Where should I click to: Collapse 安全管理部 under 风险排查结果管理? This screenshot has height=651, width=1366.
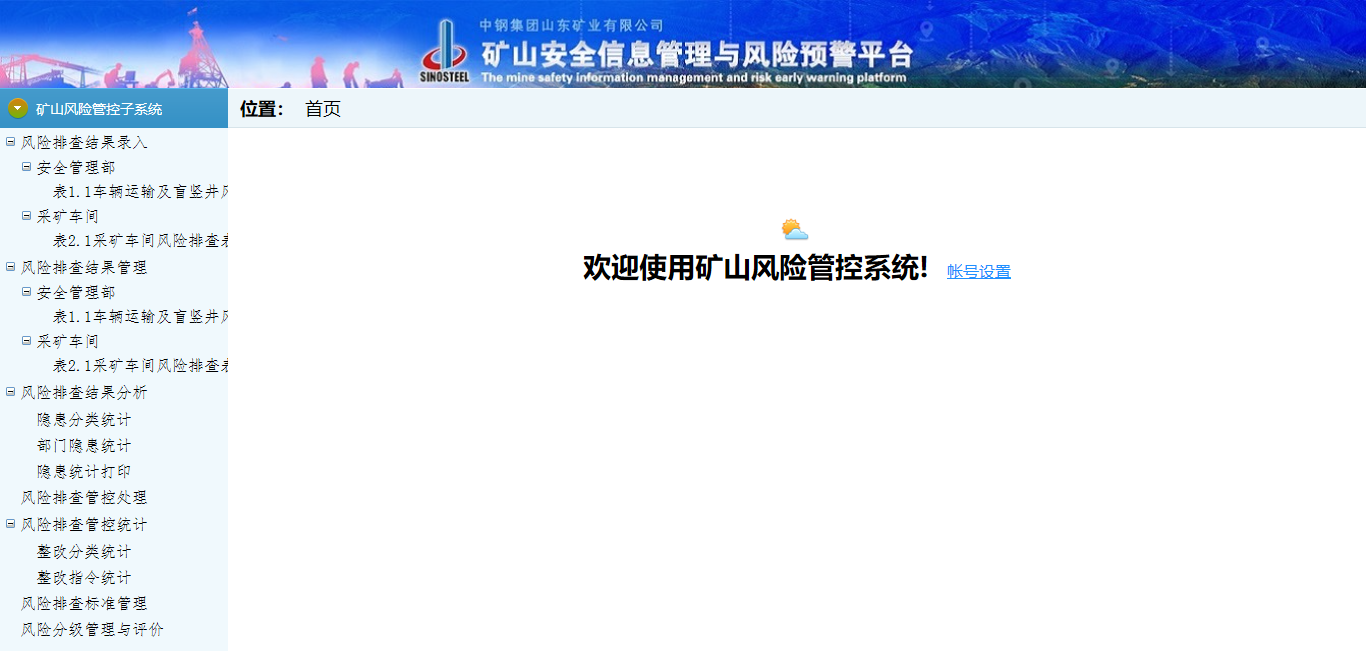27,292
